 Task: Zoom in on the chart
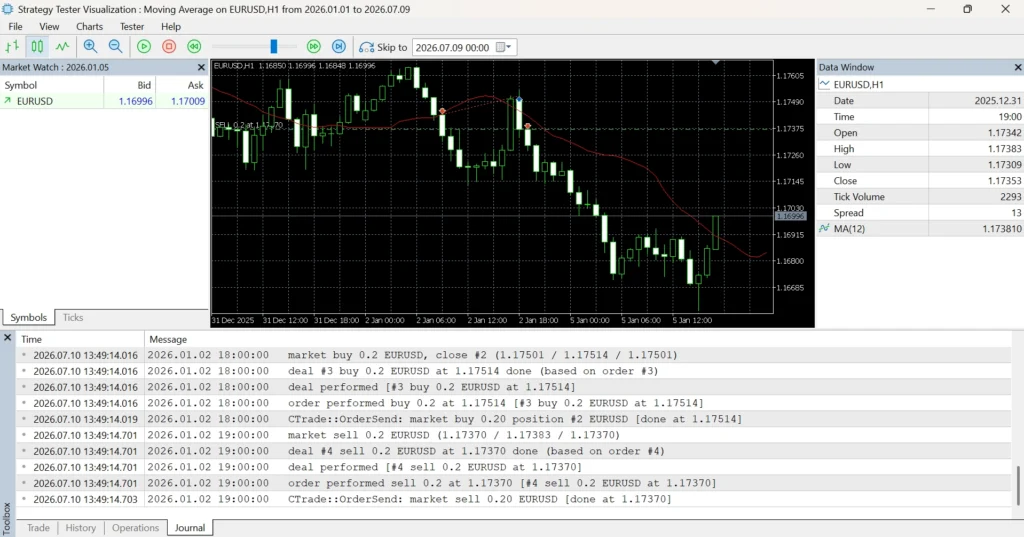coord(90,47)
